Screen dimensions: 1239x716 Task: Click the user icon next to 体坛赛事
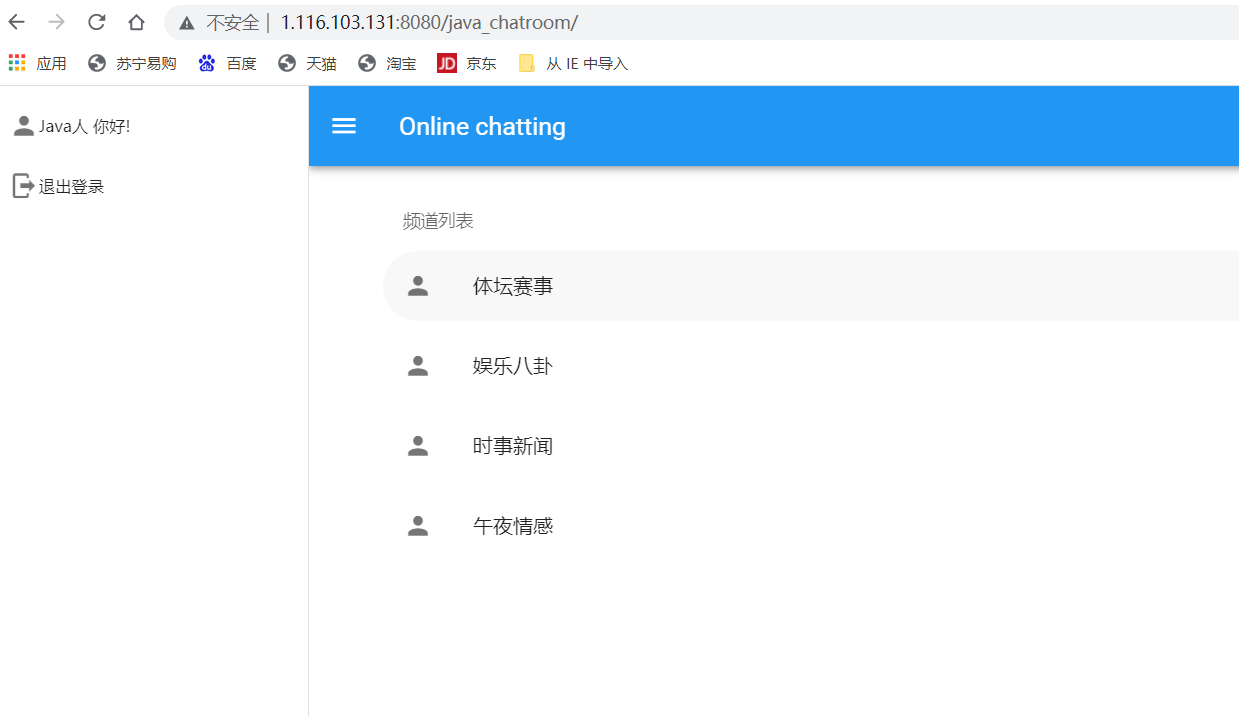point(417,285)
